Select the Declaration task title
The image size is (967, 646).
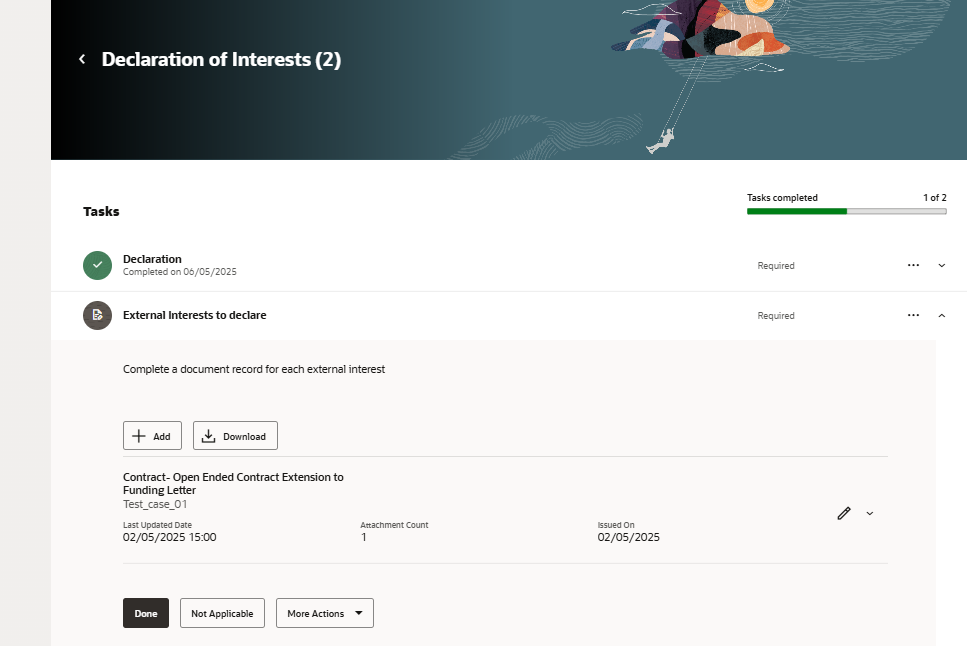coord(152,259)
